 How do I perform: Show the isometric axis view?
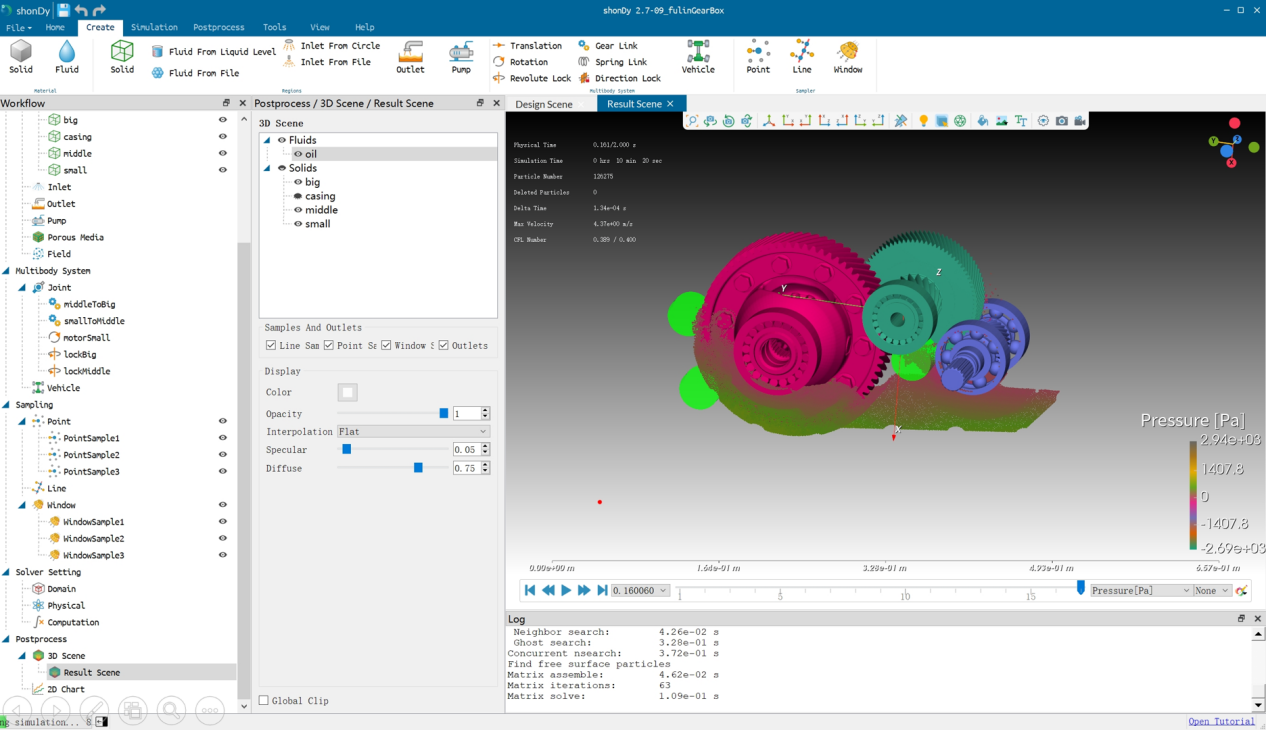coord(769,121)
